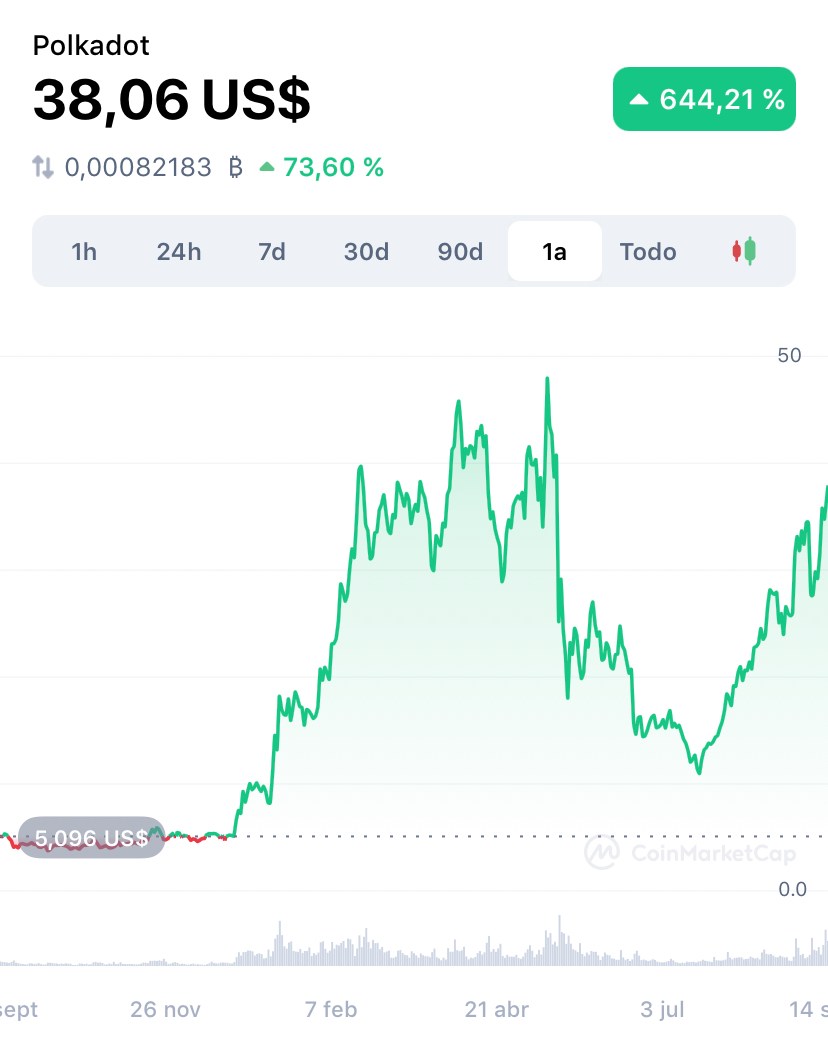
Task: Click the Bitcoin symbol next to 0,00082183
Action: pos(235,167)
